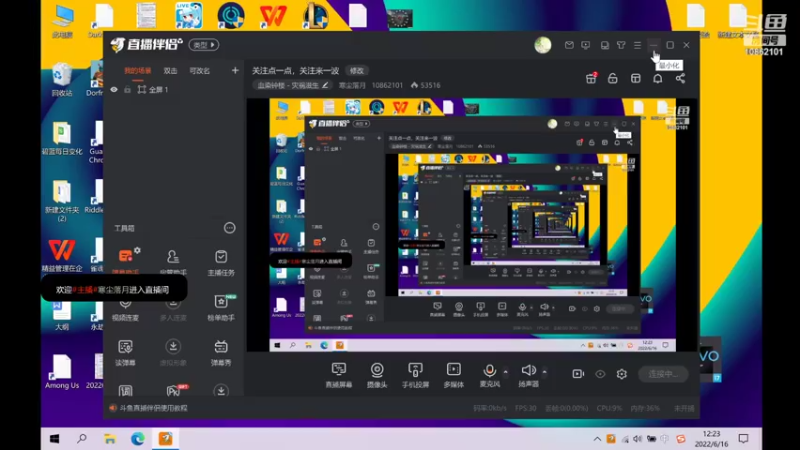The height and width of the screenshot is (450, 800).
Task: Open the notification bell icon
Action: tap(658, 78)
